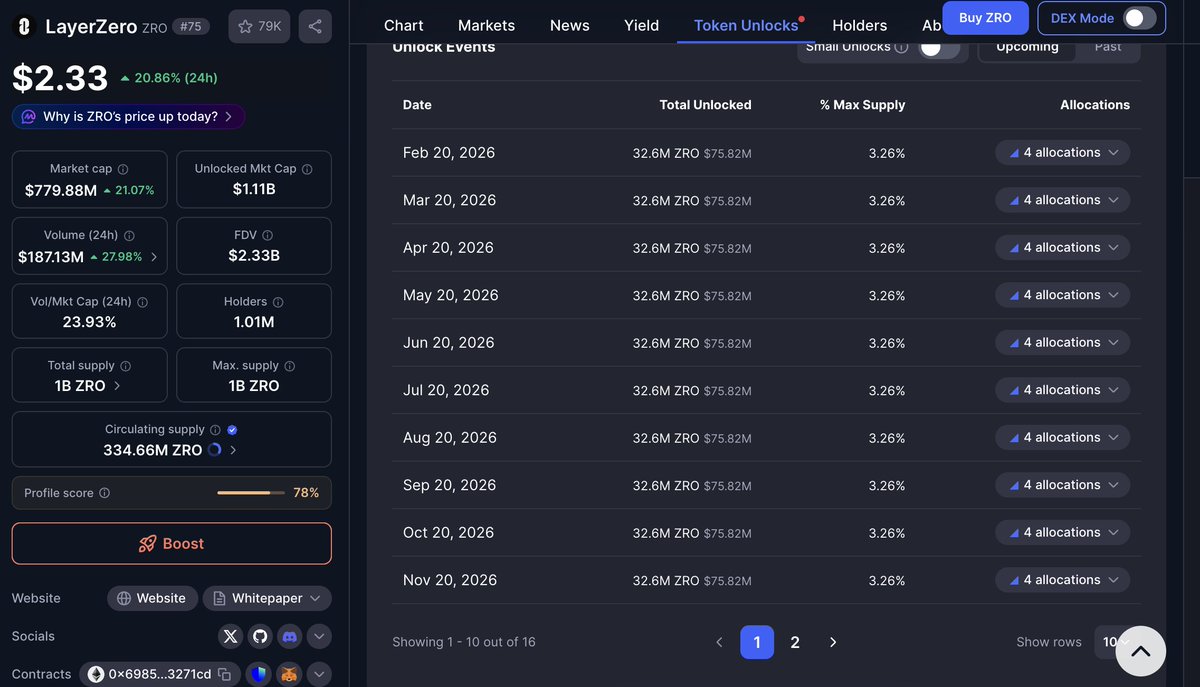Open Why is ZRO's price up today
Screen dimensions: 1200x687
[x=128, y=117]
